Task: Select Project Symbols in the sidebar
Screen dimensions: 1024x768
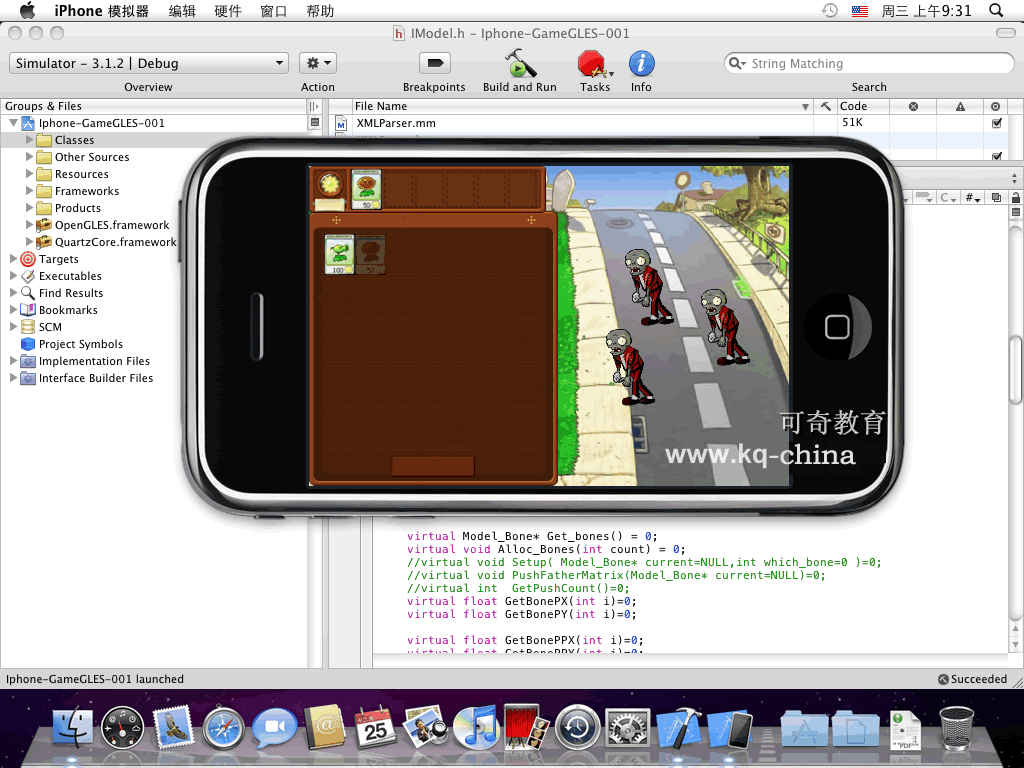Action: (80, 344)
